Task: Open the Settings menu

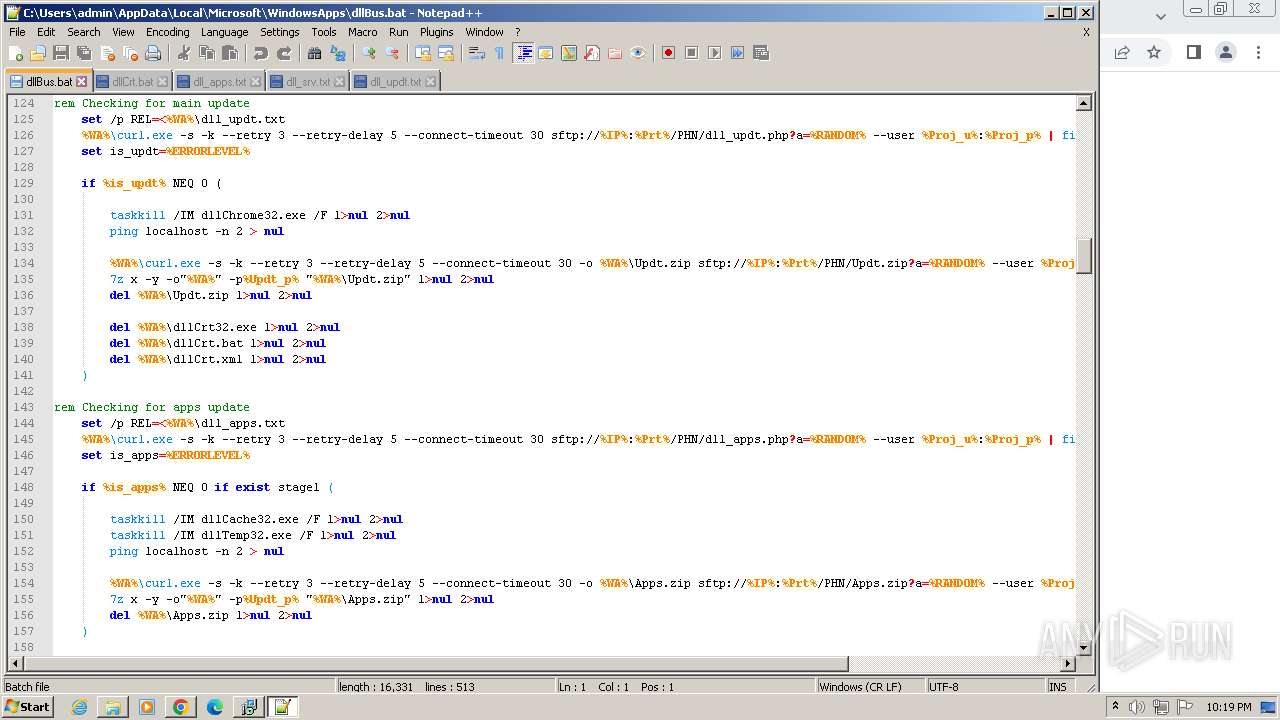Action: (x=280, y=32)
